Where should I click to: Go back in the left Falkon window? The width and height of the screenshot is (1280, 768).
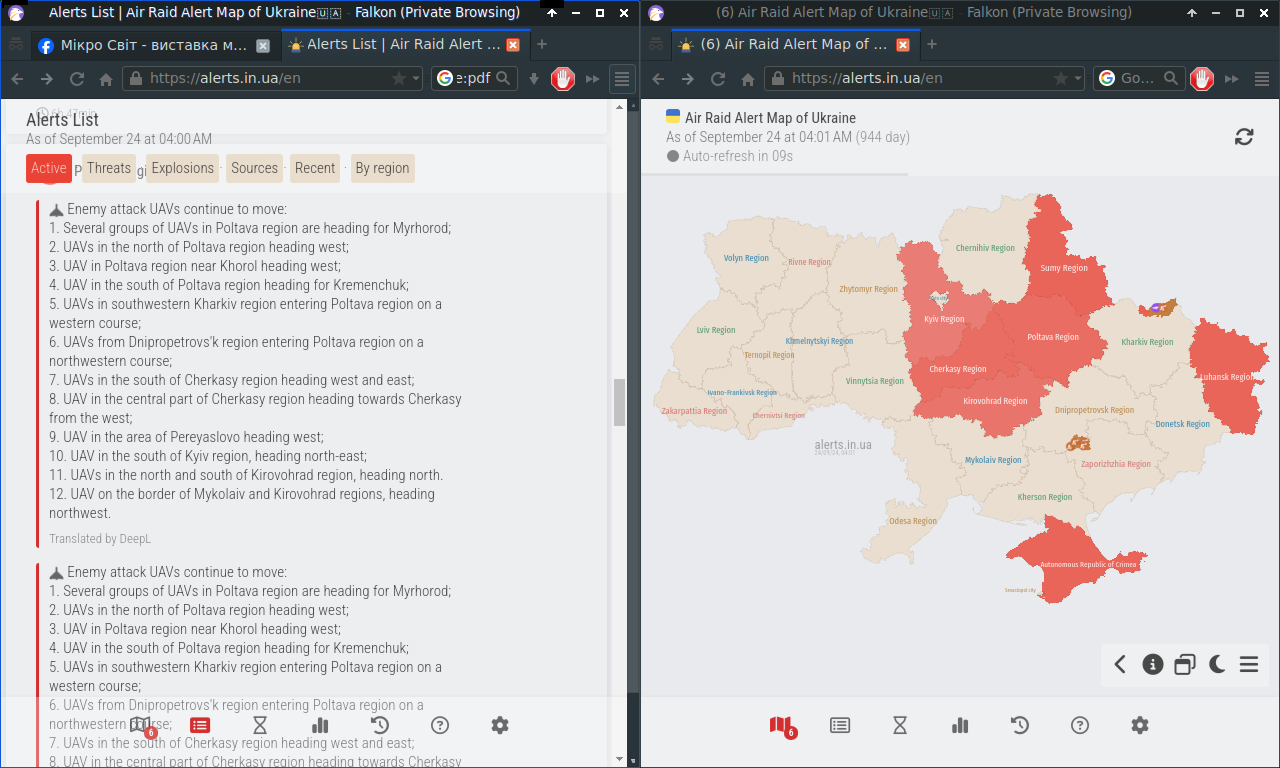pos(17,79)
